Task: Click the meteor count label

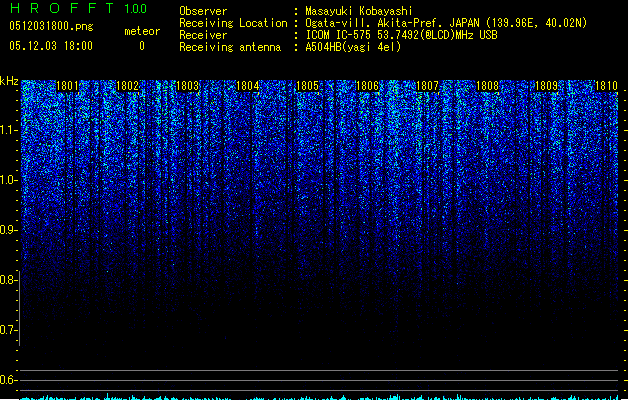Action: 142,31
